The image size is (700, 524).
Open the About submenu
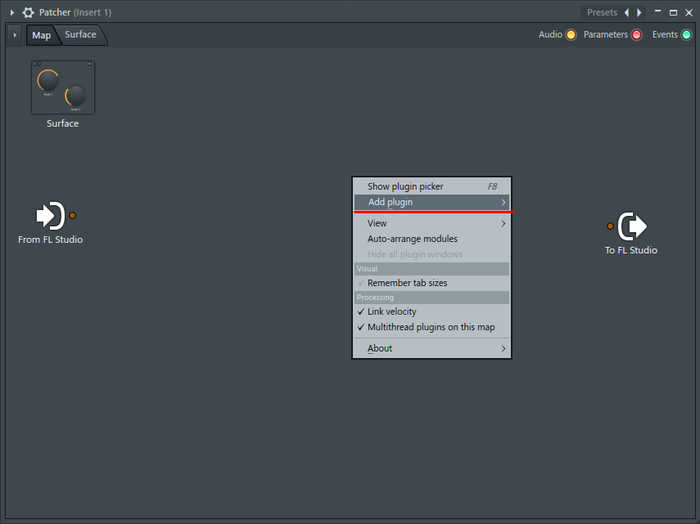pyautogui.click(x=432, y=348)
